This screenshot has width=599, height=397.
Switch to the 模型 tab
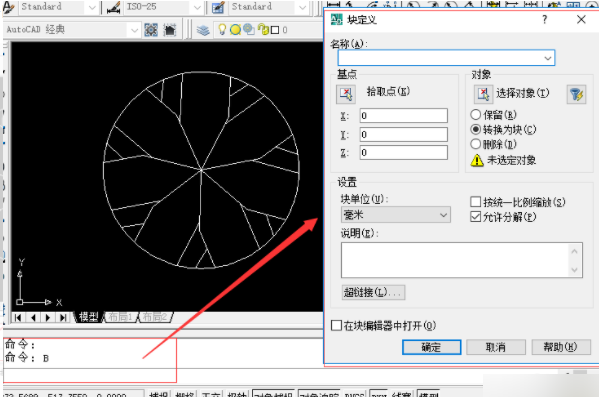pos(88,317)
